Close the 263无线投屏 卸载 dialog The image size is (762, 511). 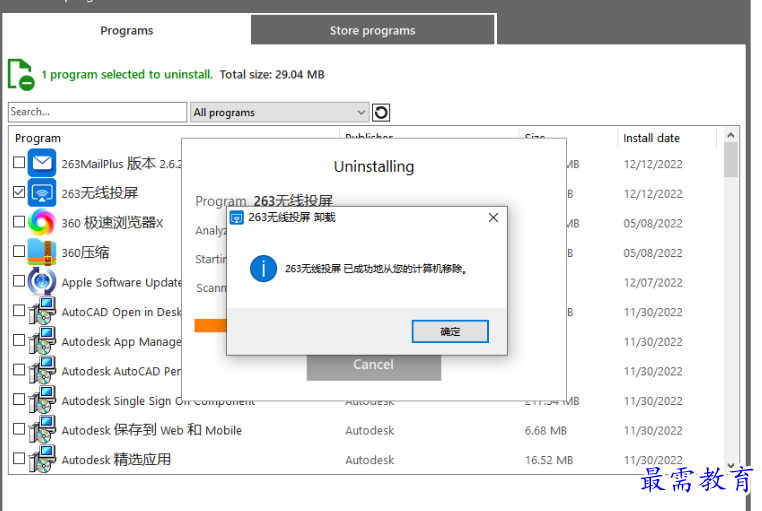tap(493, 218)
